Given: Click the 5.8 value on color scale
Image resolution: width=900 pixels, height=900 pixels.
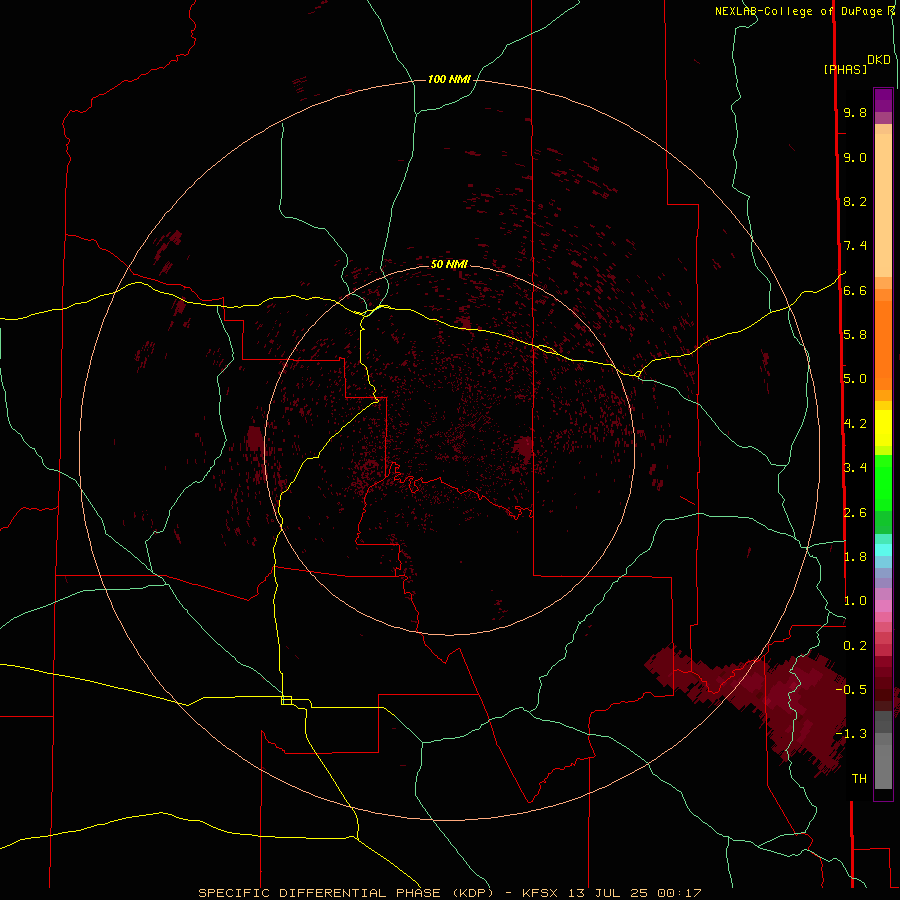Looking at the screenshot, I should pos(855,334).
